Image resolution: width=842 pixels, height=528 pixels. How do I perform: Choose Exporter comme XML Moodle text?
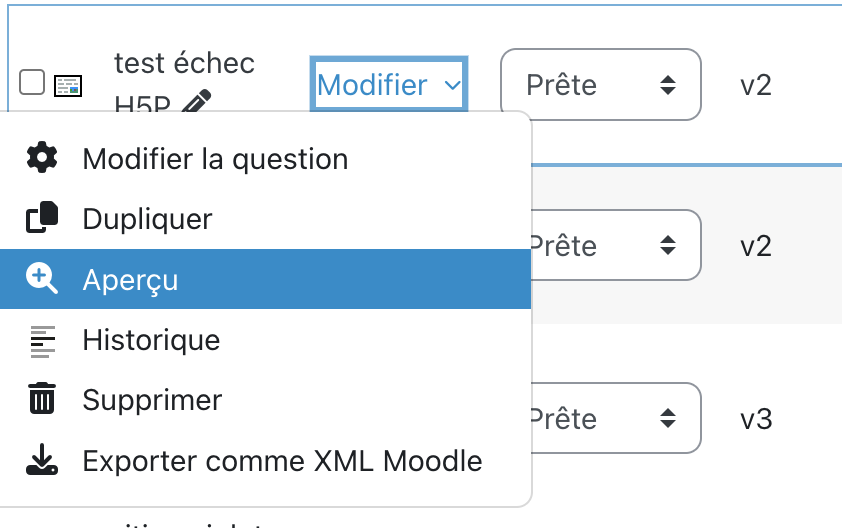(x=282, y=461)
